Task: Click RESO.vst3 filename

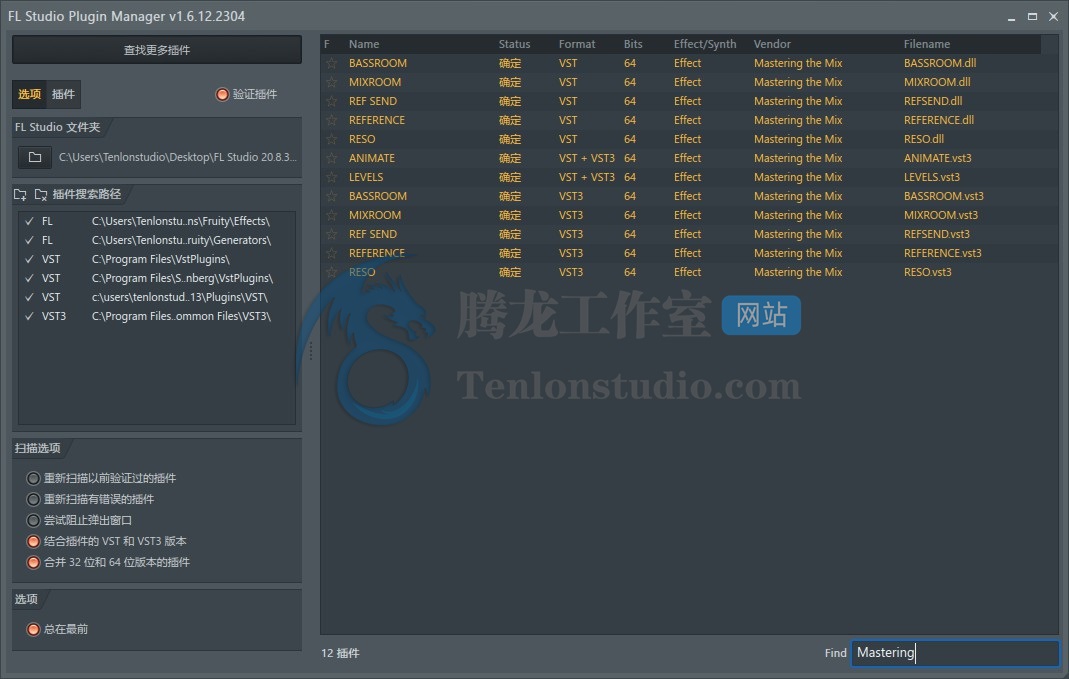Action: 927,273
